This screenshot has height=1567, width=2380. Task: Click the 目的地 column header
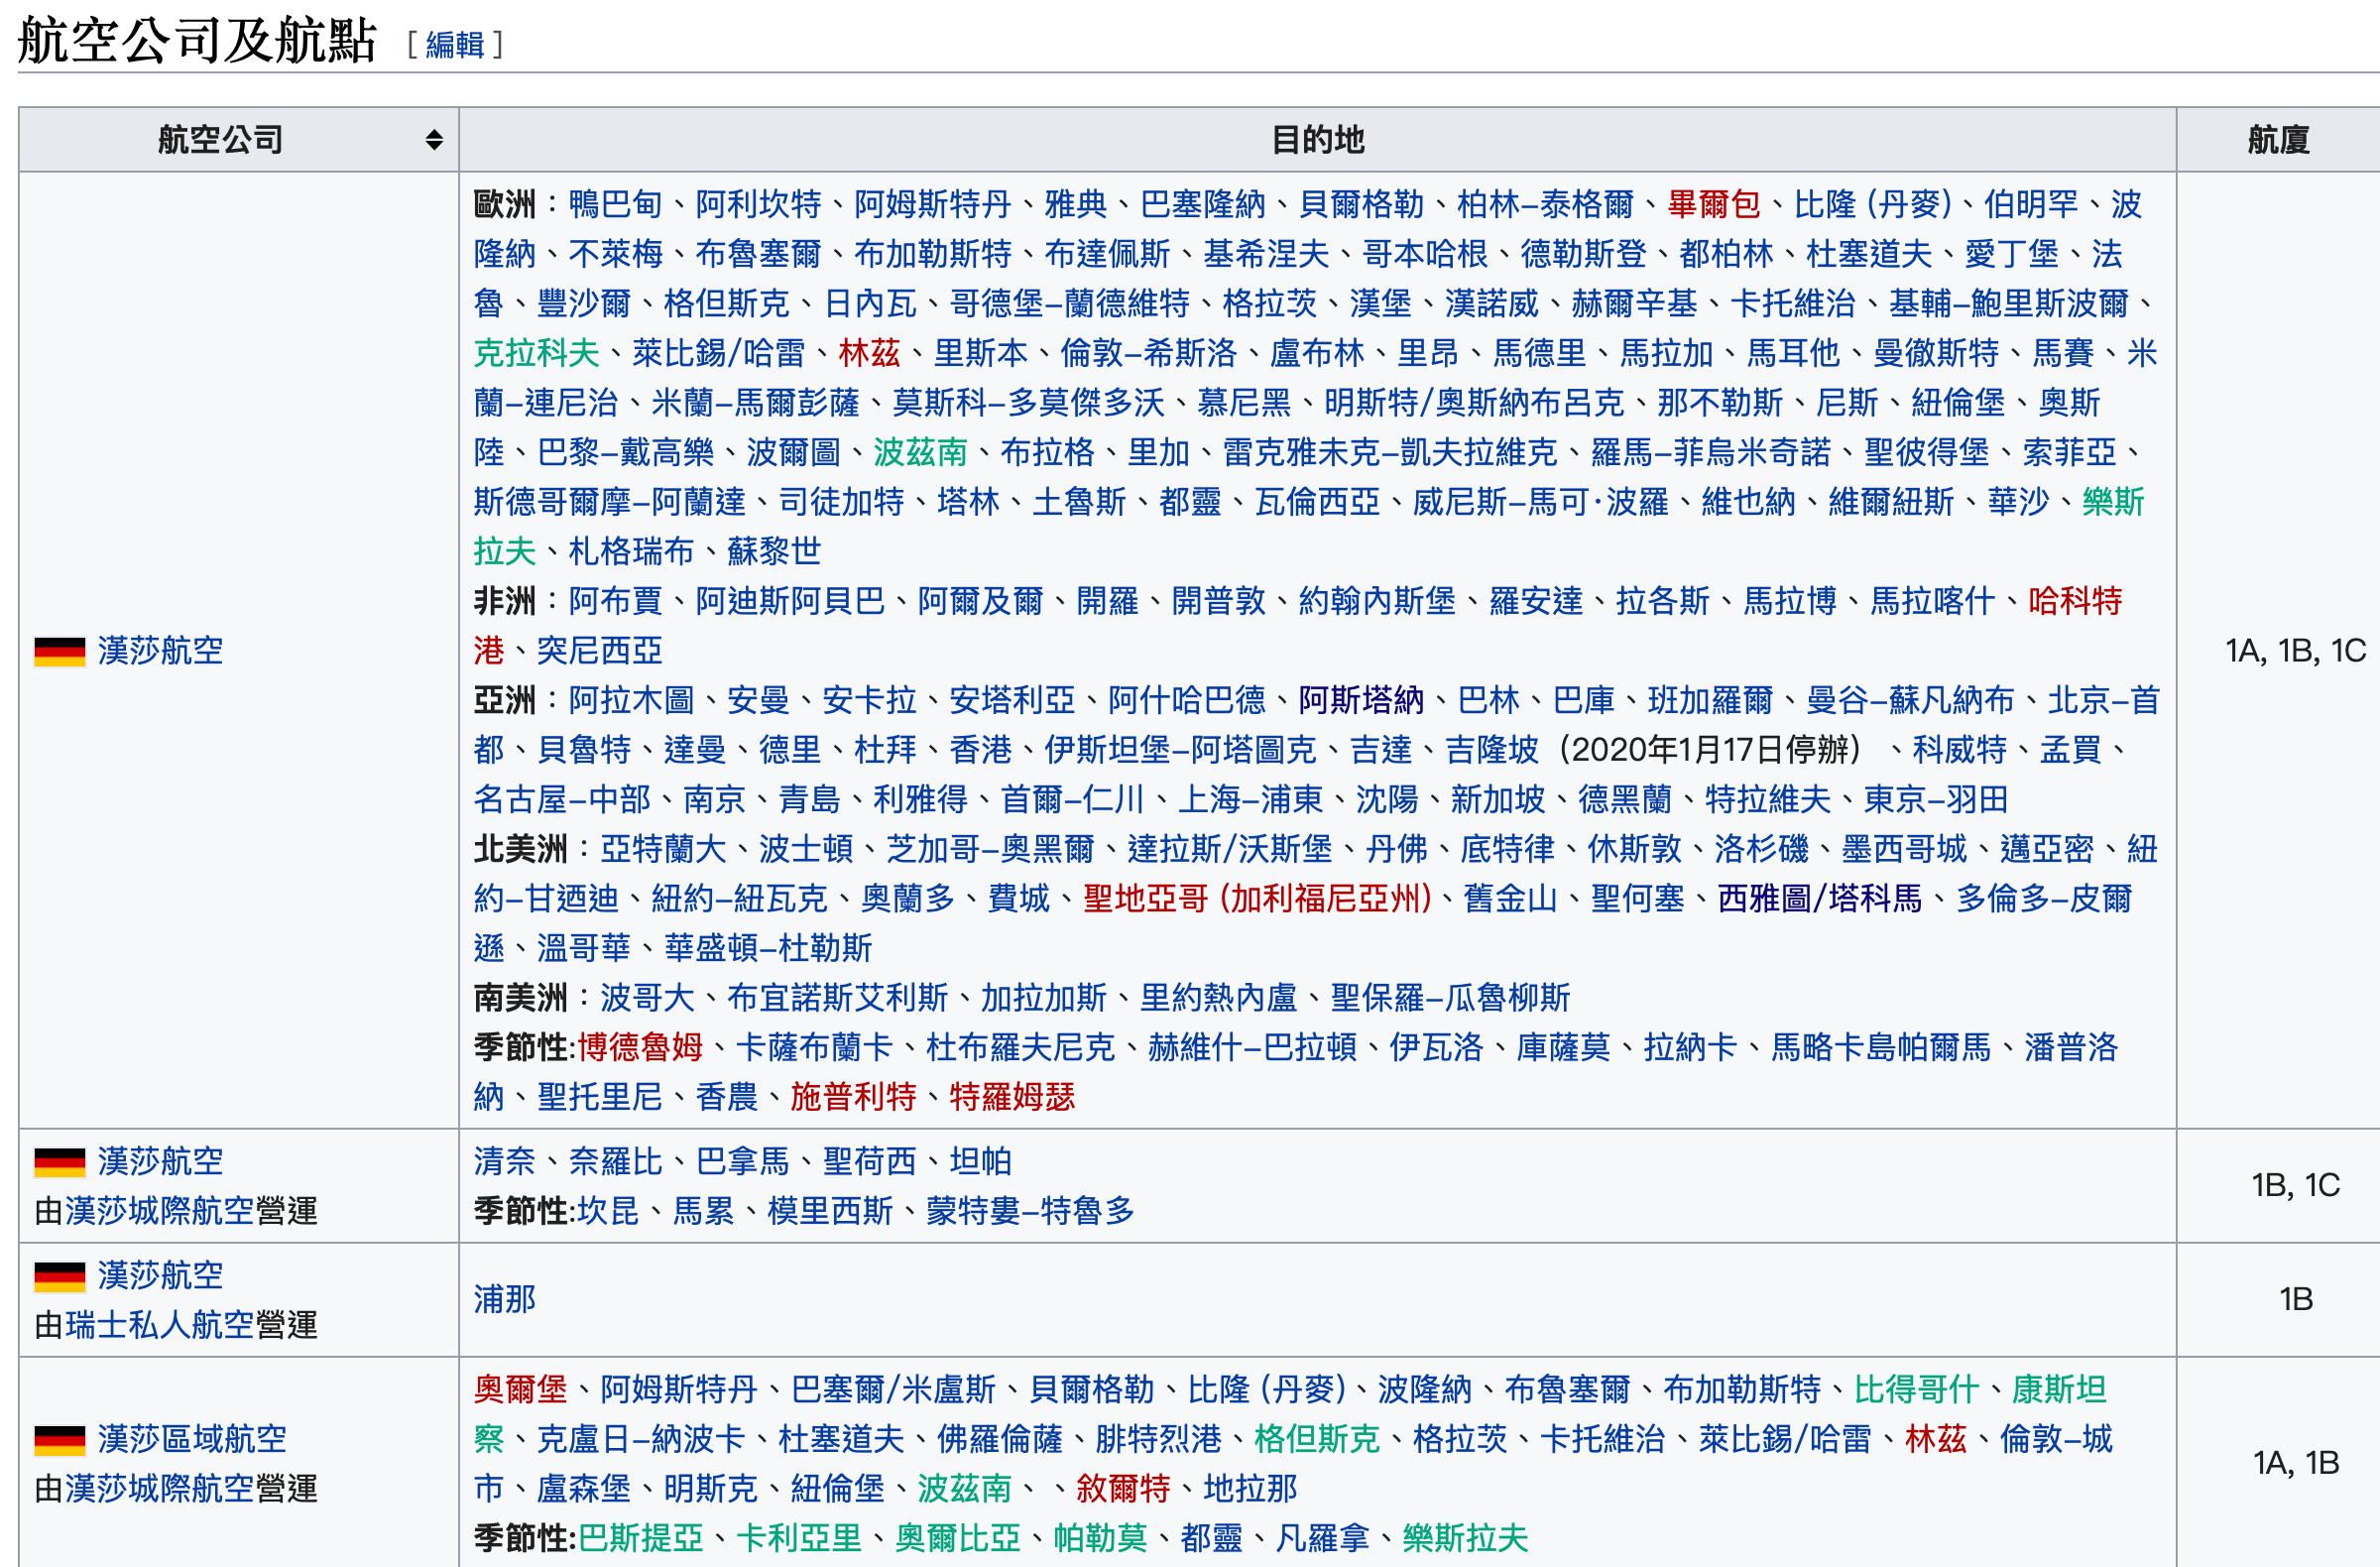1318,140
